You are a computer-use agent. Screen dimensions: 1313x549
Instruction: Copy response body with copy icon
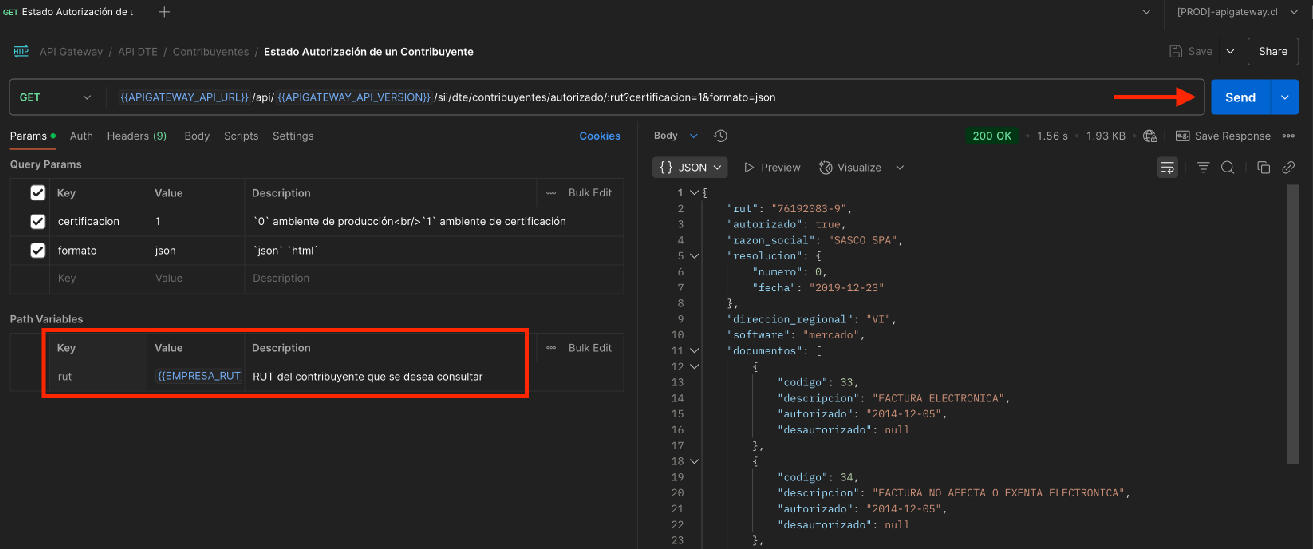[x=1263, y=167]
